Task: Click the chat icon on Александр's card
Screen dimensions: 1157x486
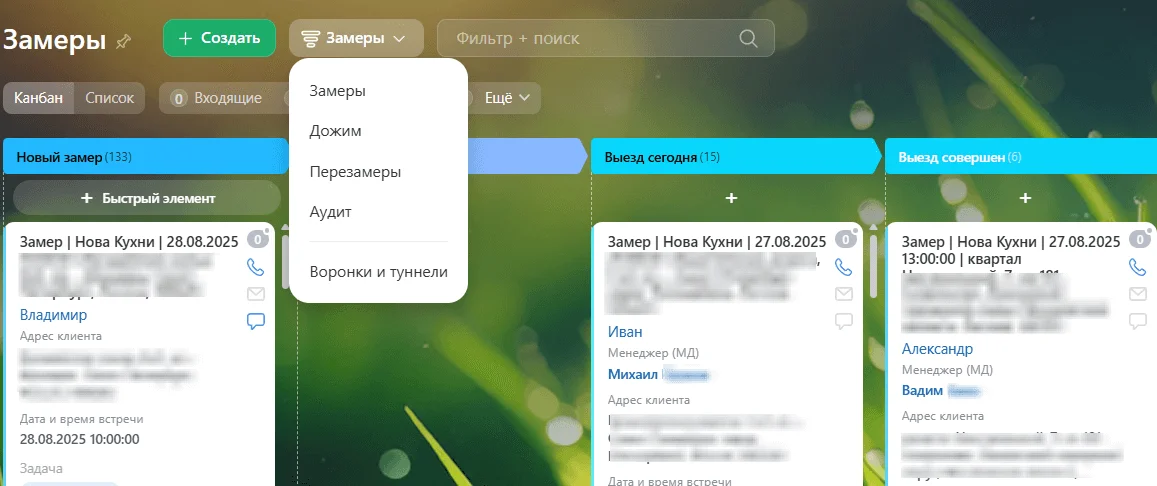Action: (1137, 321)
